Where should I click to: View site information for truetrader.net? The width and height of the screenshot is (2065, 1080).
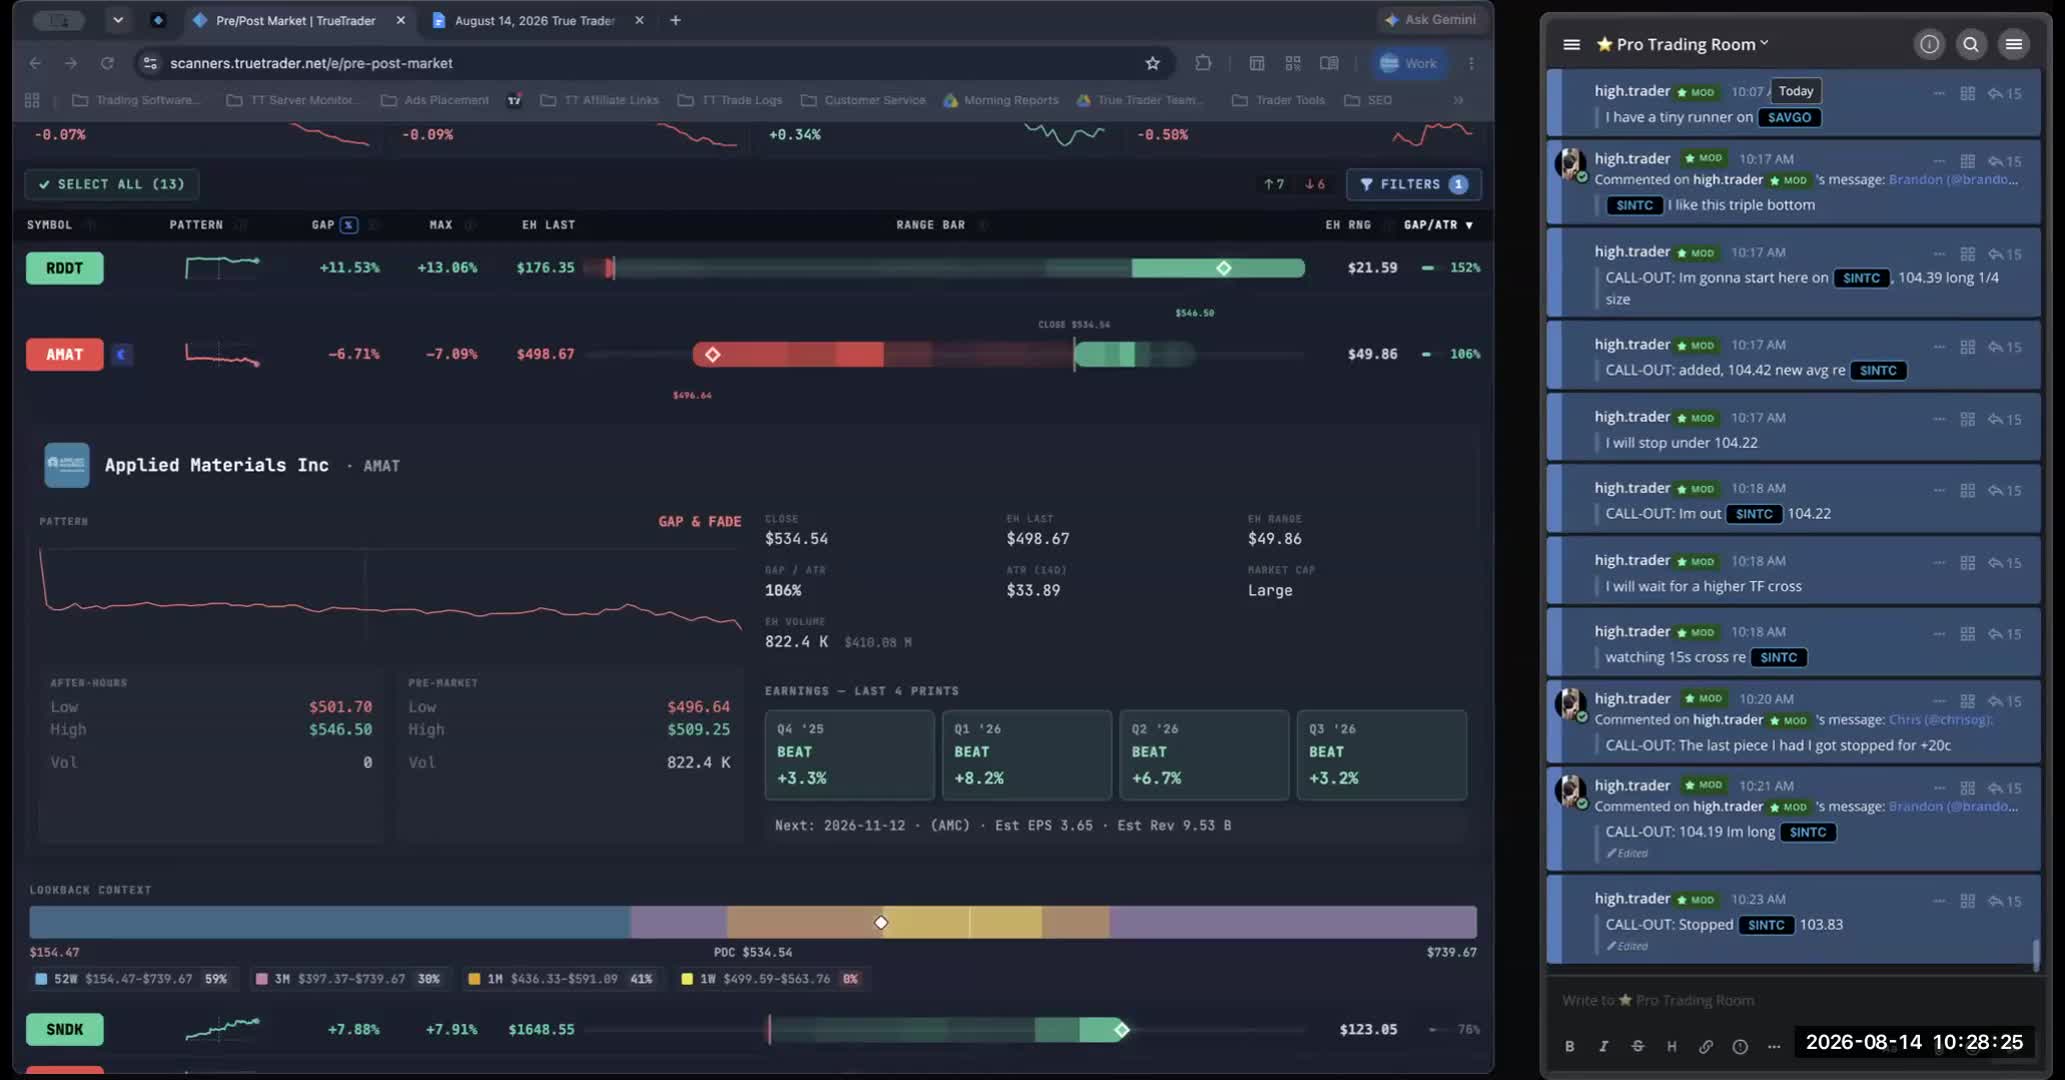point(150,63)
